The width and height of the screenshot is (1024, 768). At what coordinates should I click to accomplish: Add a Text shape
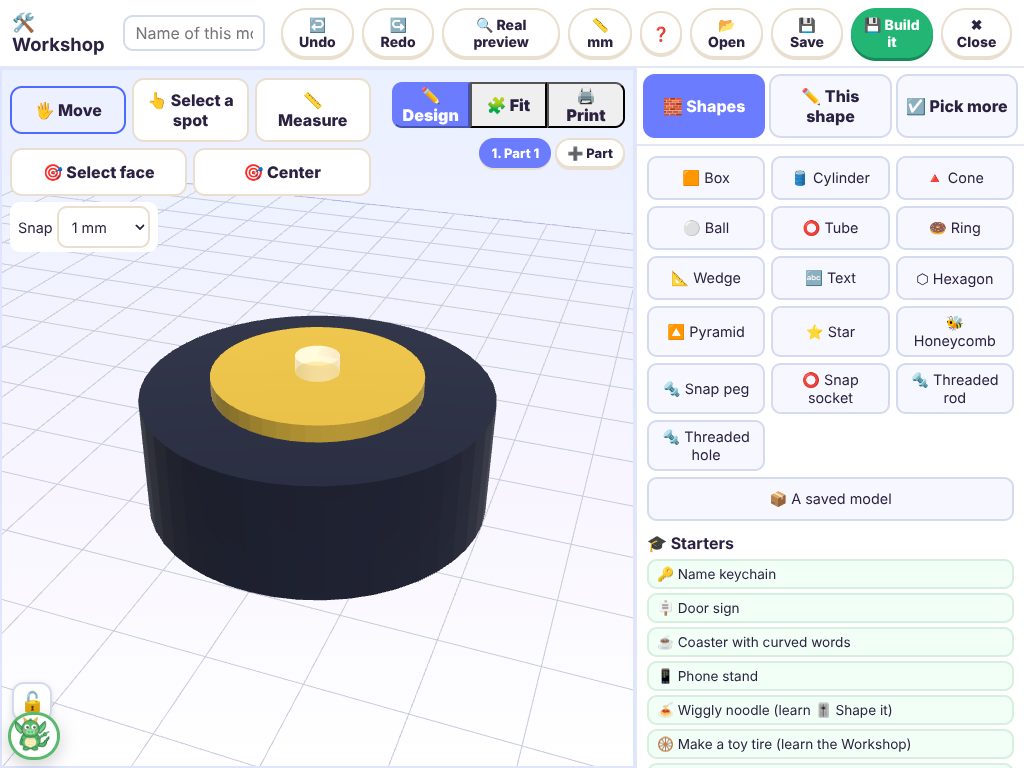830,278
